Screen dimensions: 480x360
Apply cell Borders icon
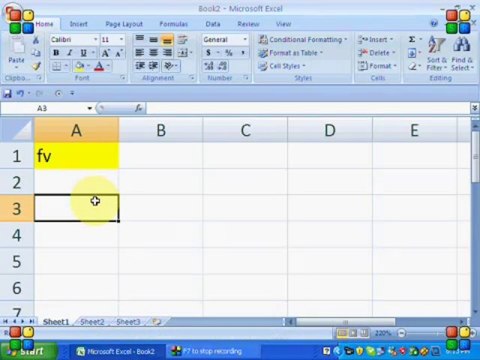pyautogui.click(x=56, y=66)
